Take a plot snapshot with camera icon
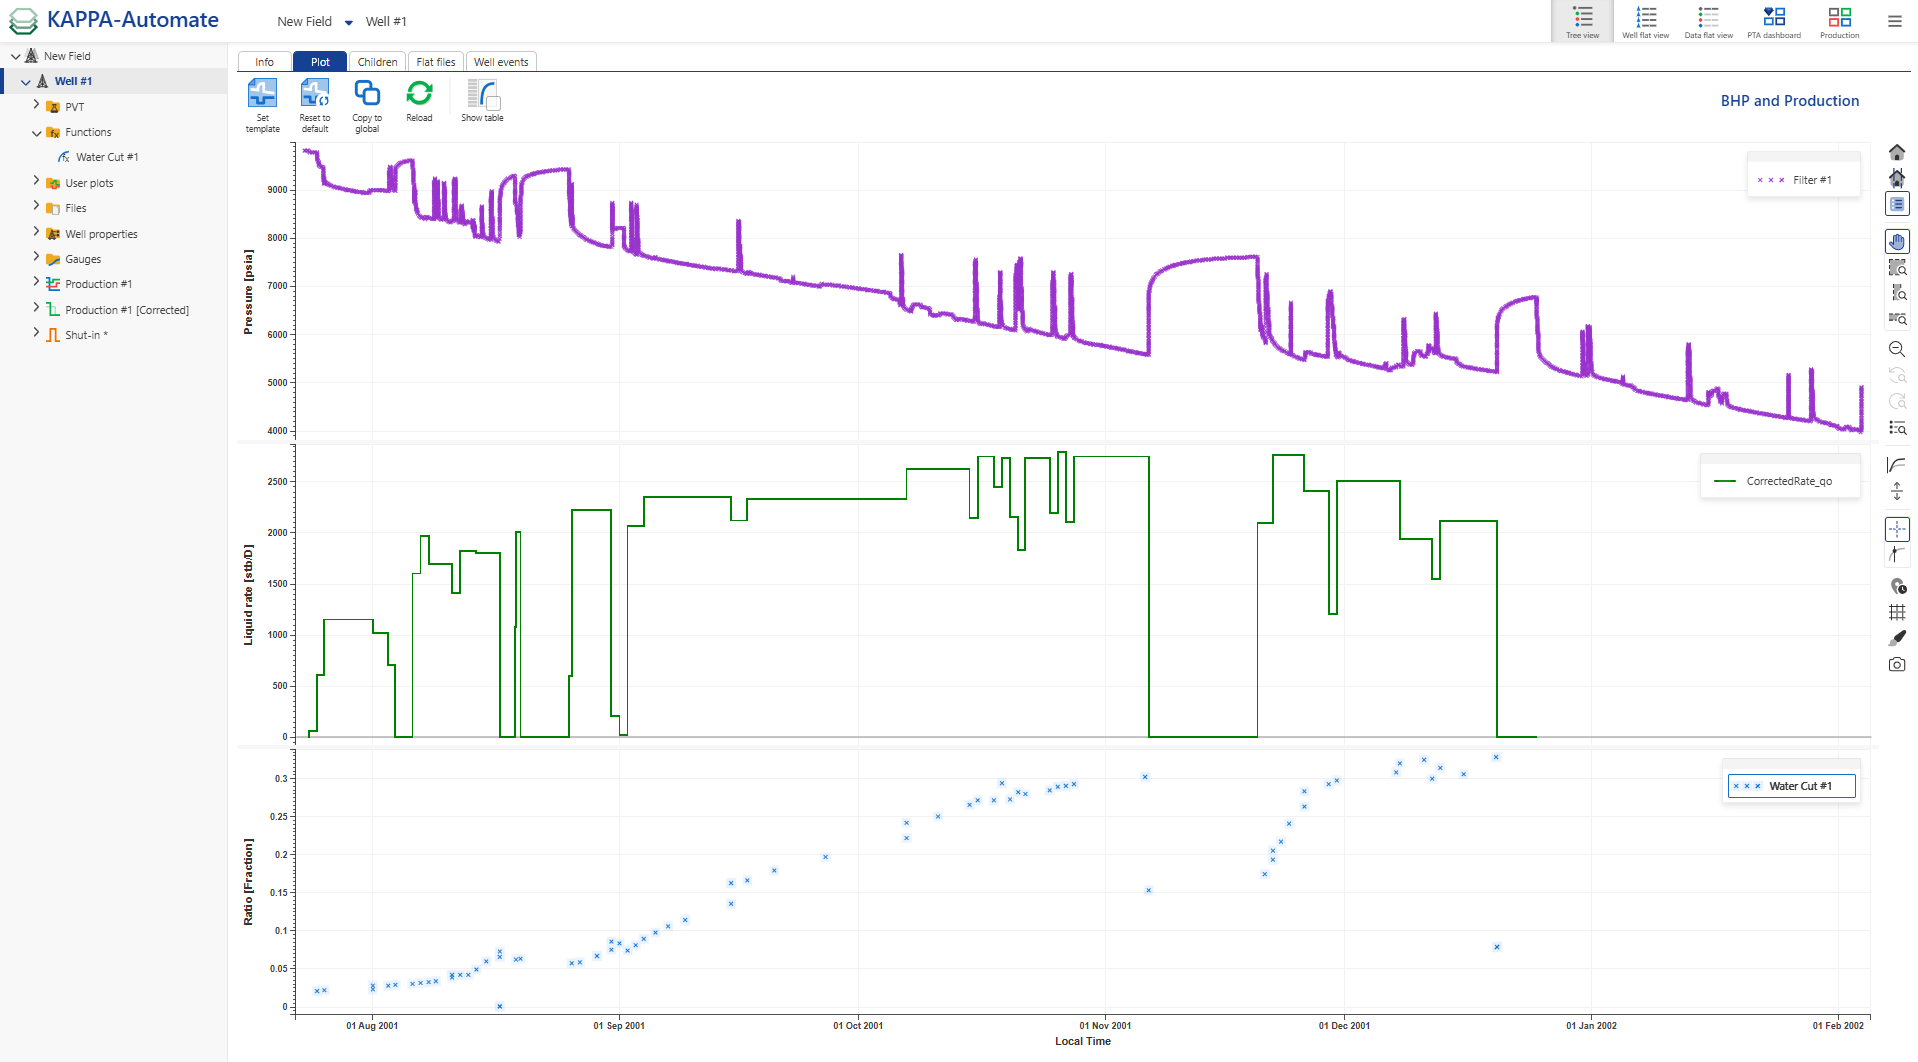This screenshot has height=1062, width=1918. 1896,664
